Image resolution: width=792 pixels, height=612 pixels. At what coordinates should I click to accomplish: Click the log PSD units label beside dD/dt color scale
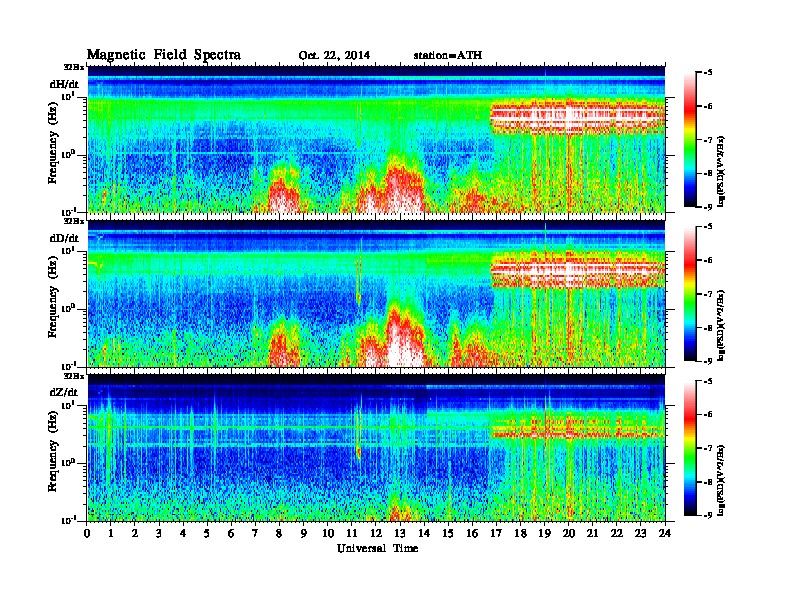click(721, 325)
